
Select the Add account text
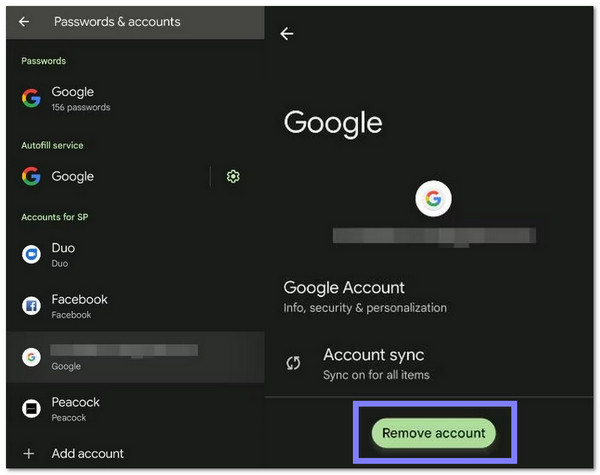[88, 453]
